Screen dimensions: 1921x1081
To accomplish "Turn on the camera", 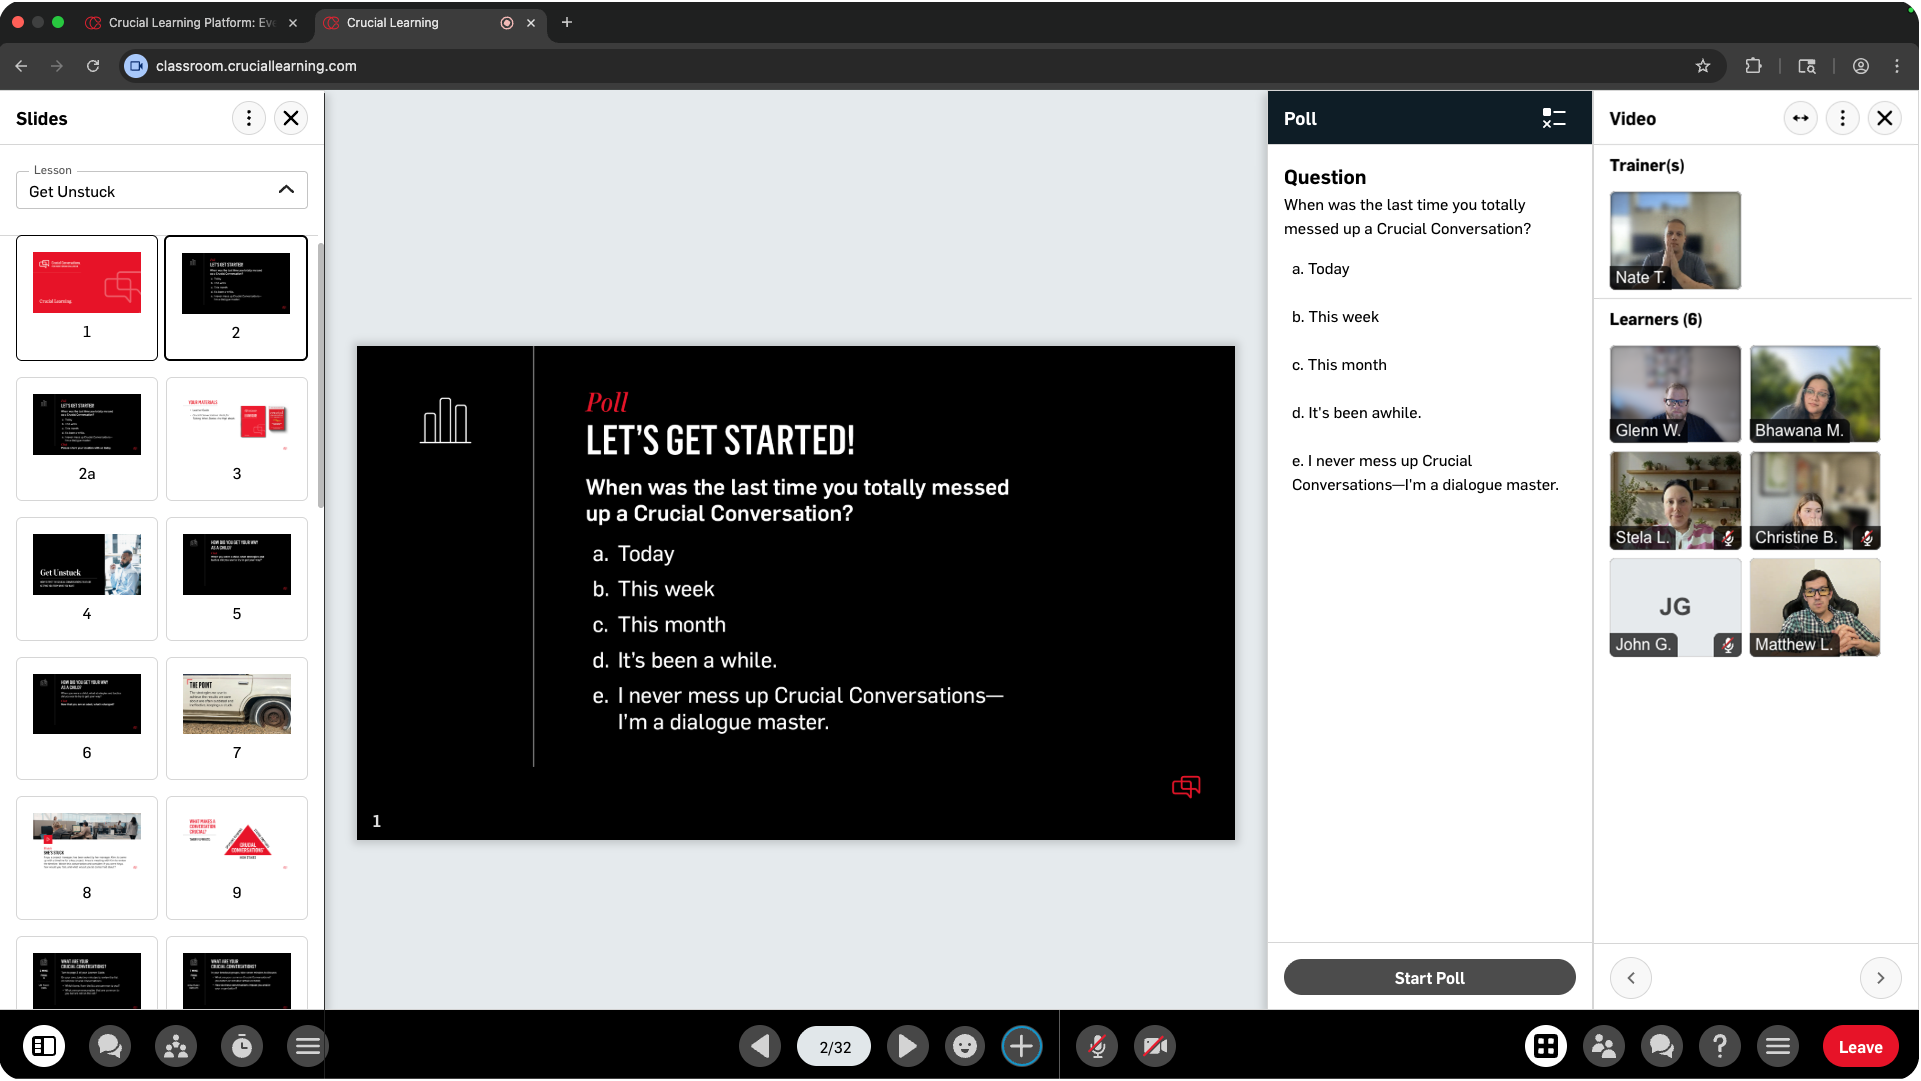I will click(1155, 1046).
